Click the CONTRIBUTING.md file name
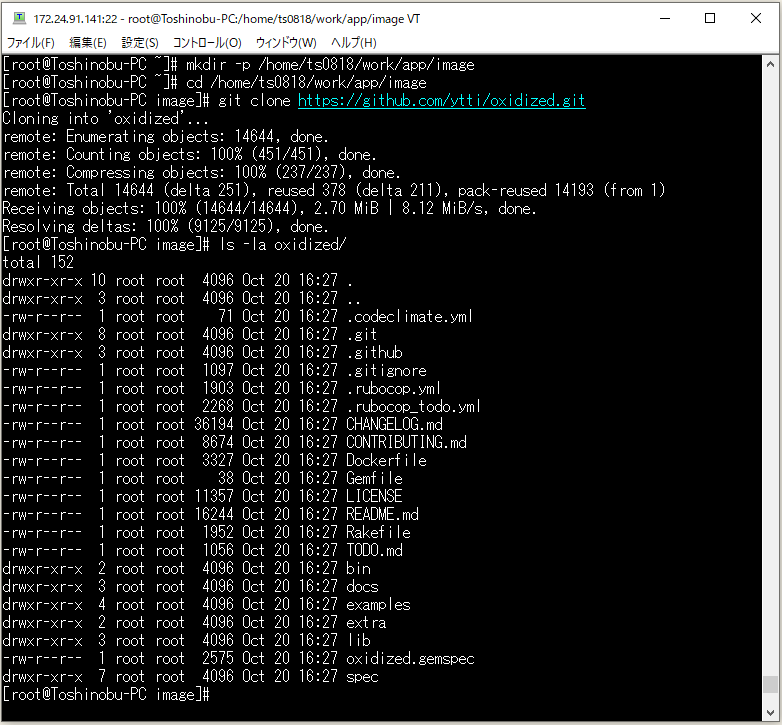Viewport: 782px width, 725px height. coord(406,442)
